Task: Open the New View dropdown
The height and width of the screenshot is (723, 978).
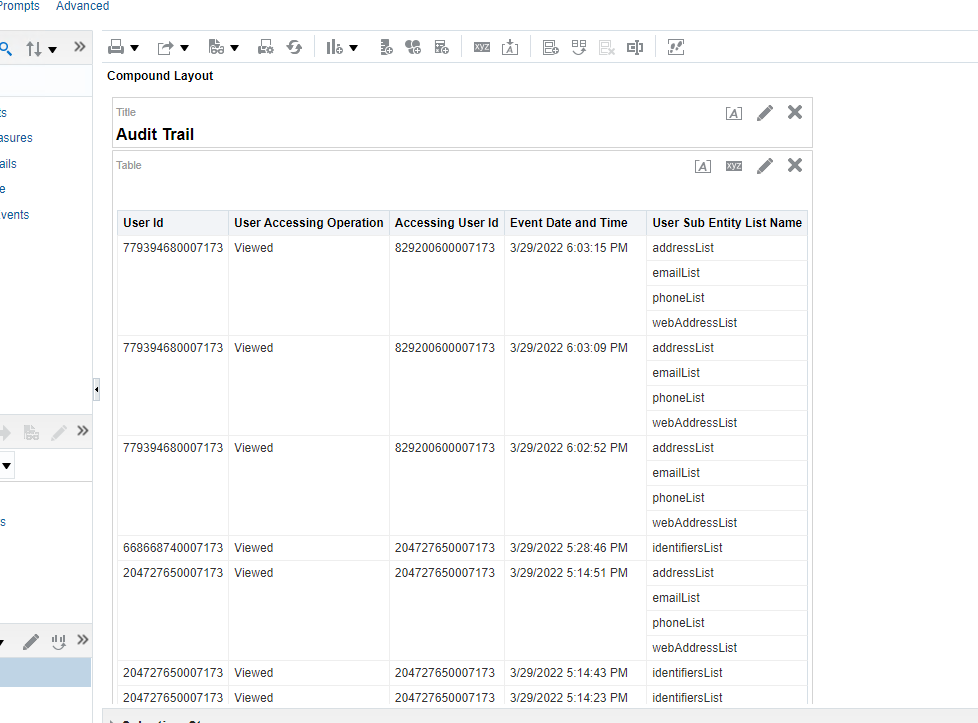Action: [x=342, y=47]
